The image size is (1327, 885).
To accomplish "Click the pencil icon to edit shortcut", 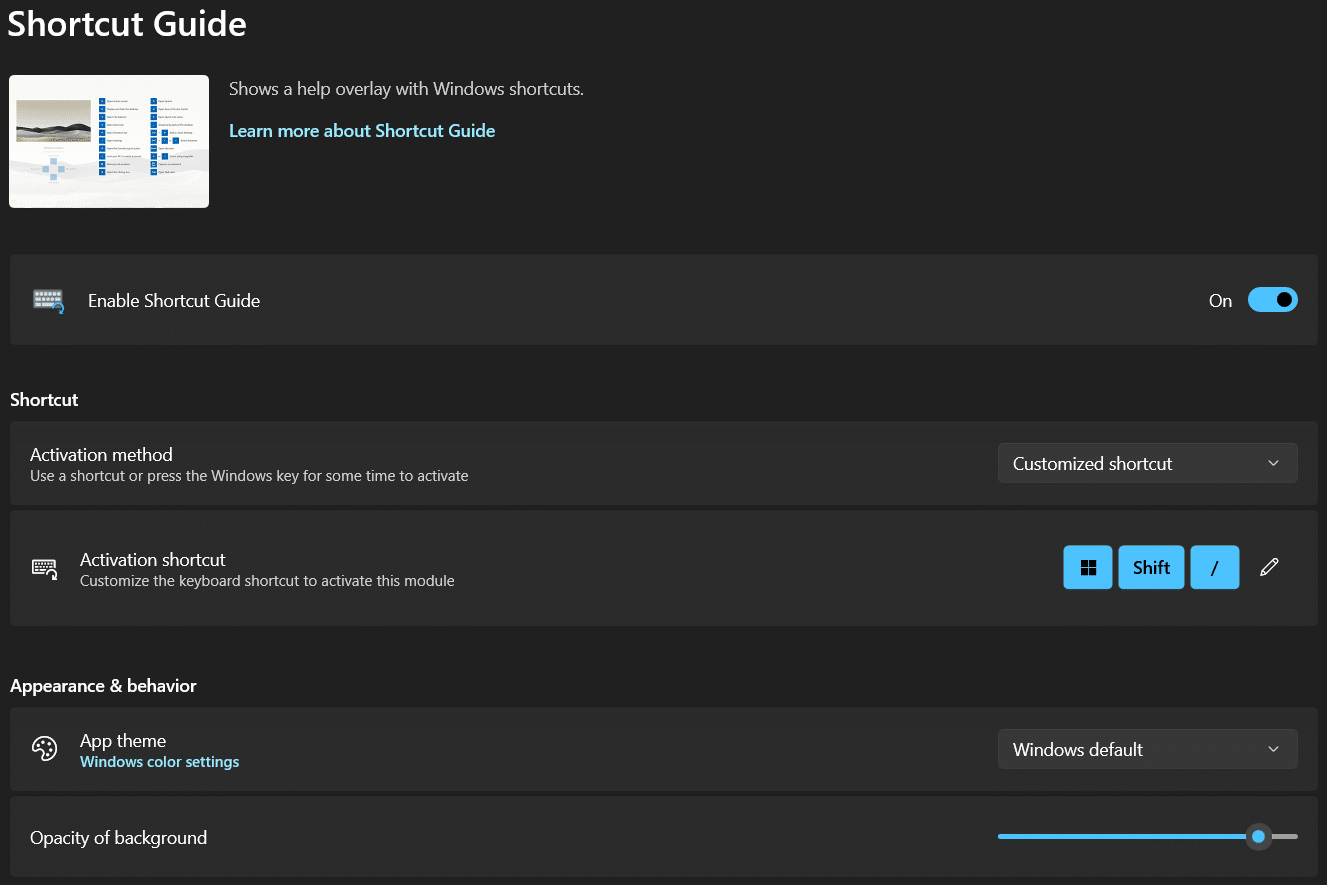I will [x=1269, y=568].
